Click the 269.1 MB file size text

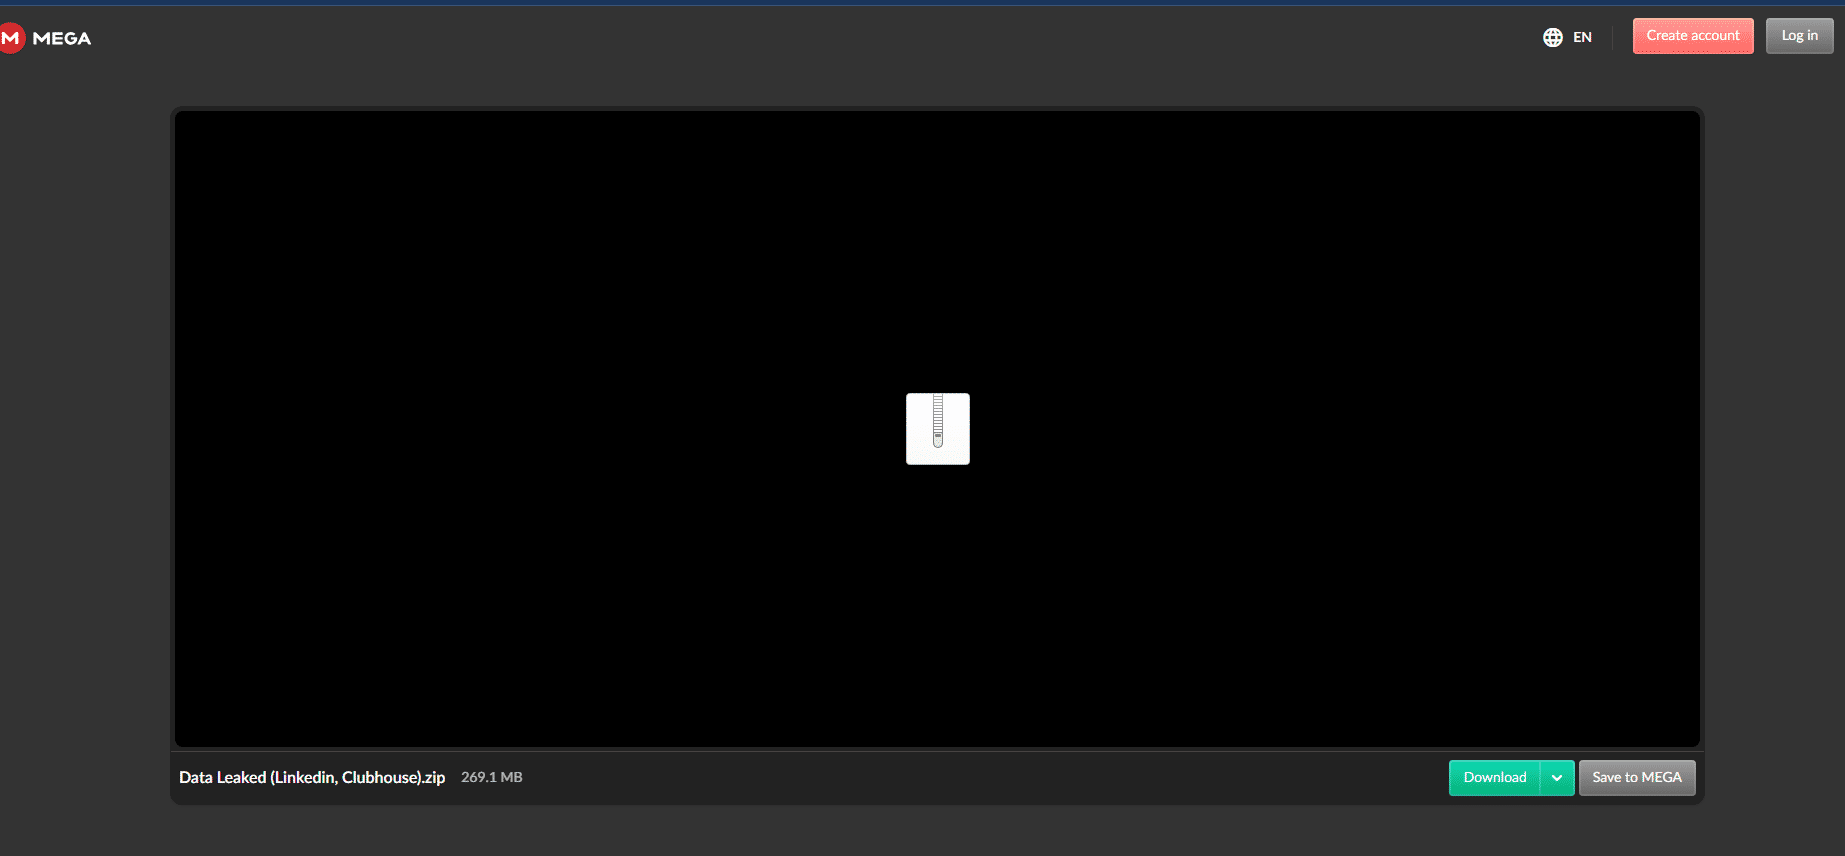pos(492,777)
